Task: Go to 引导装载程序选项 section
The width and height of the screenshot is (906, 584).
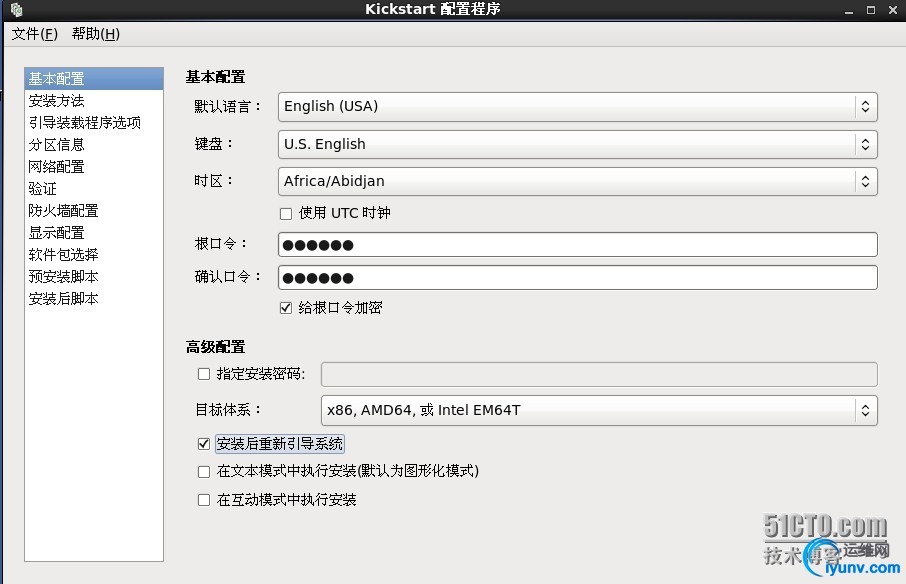Action: click(94, 122)
